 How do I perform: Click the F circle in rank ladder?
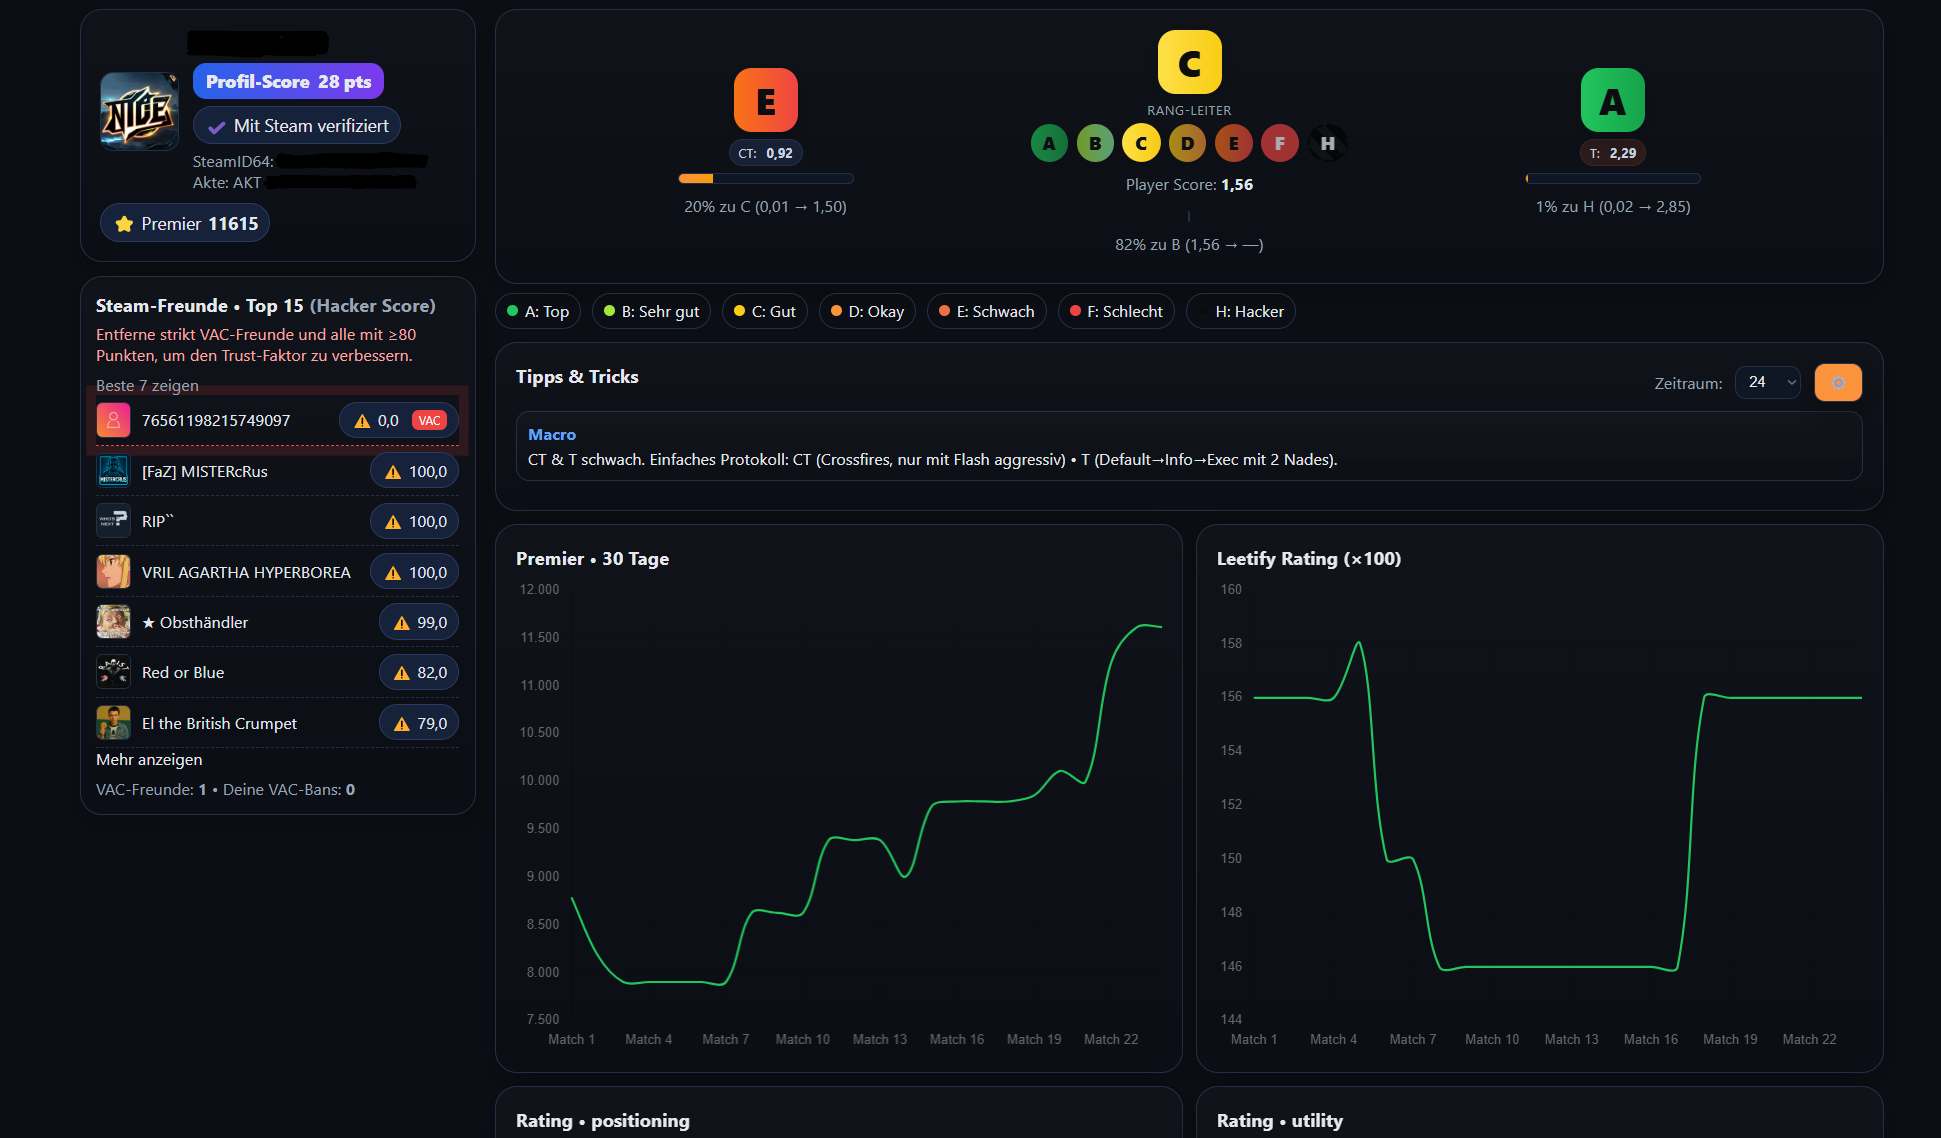coord(1280,143)
